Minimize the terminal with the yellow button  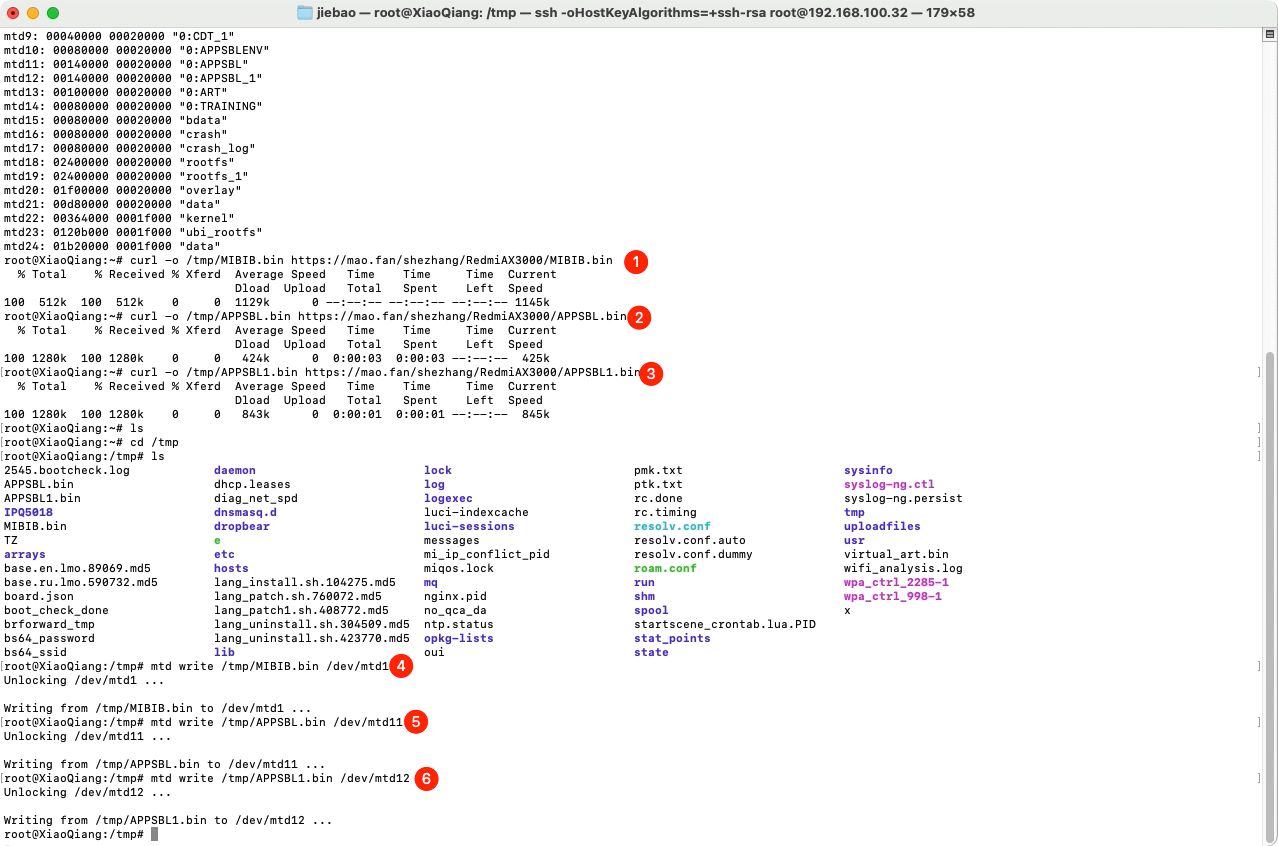pos(33,13)
